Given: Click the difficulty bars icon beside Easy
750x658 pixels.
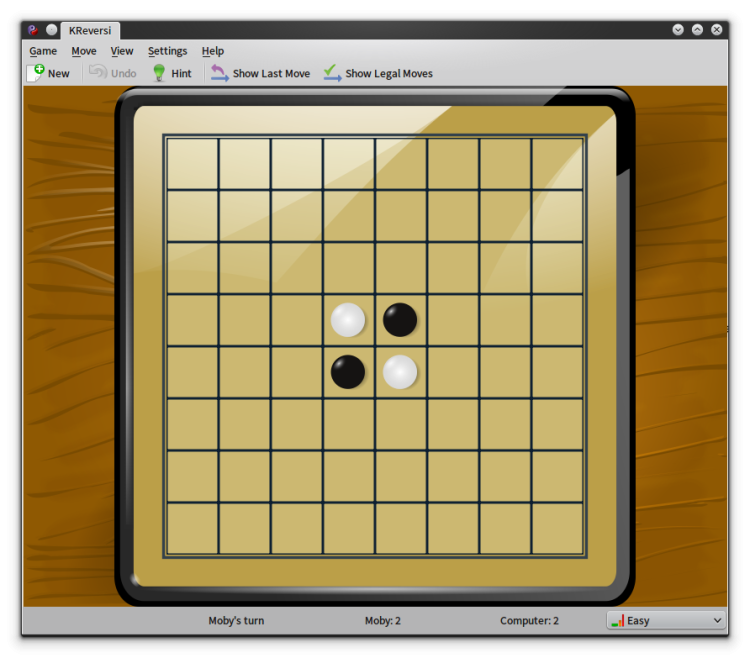Looking at the screenshot, I should (618, 621).
